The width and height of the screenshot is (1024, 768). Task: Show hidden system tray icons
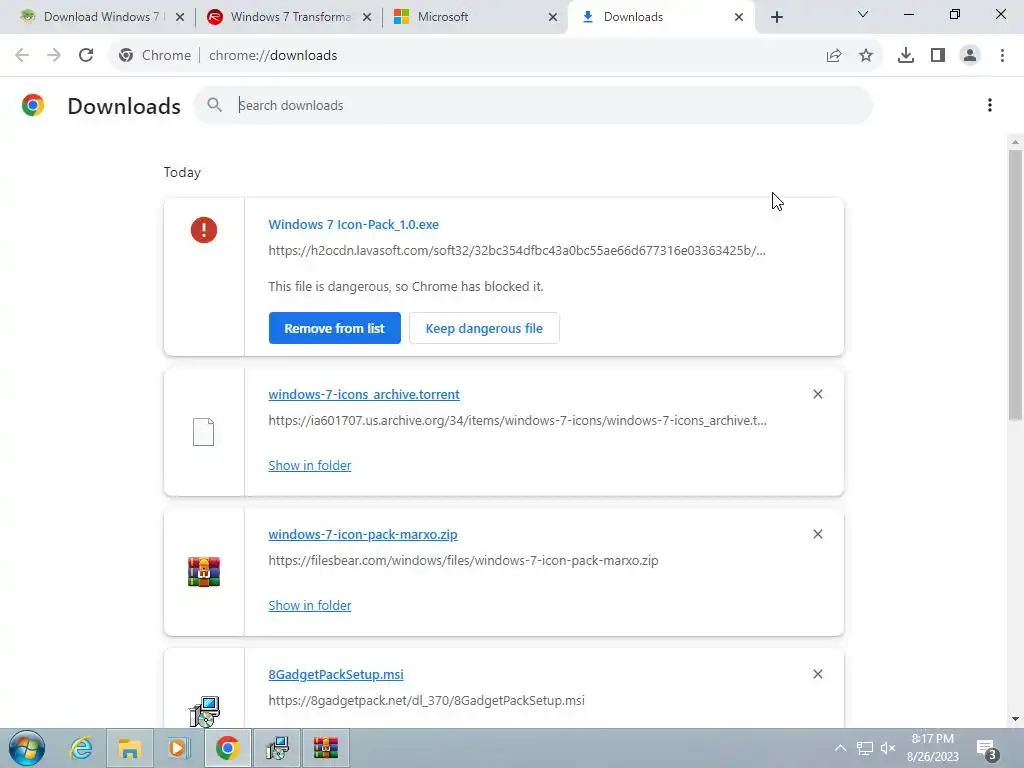pos(840,748)
